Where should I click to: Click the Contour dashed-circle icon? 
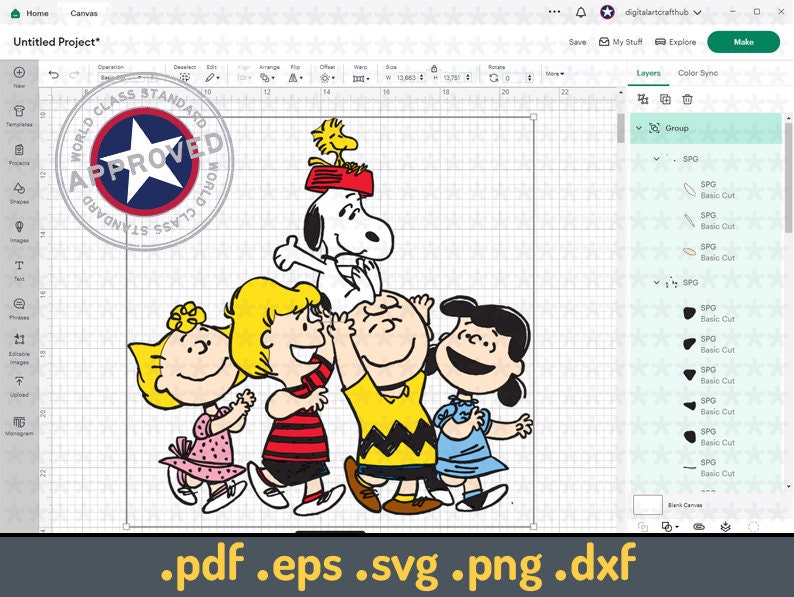(x=753, y=527)
